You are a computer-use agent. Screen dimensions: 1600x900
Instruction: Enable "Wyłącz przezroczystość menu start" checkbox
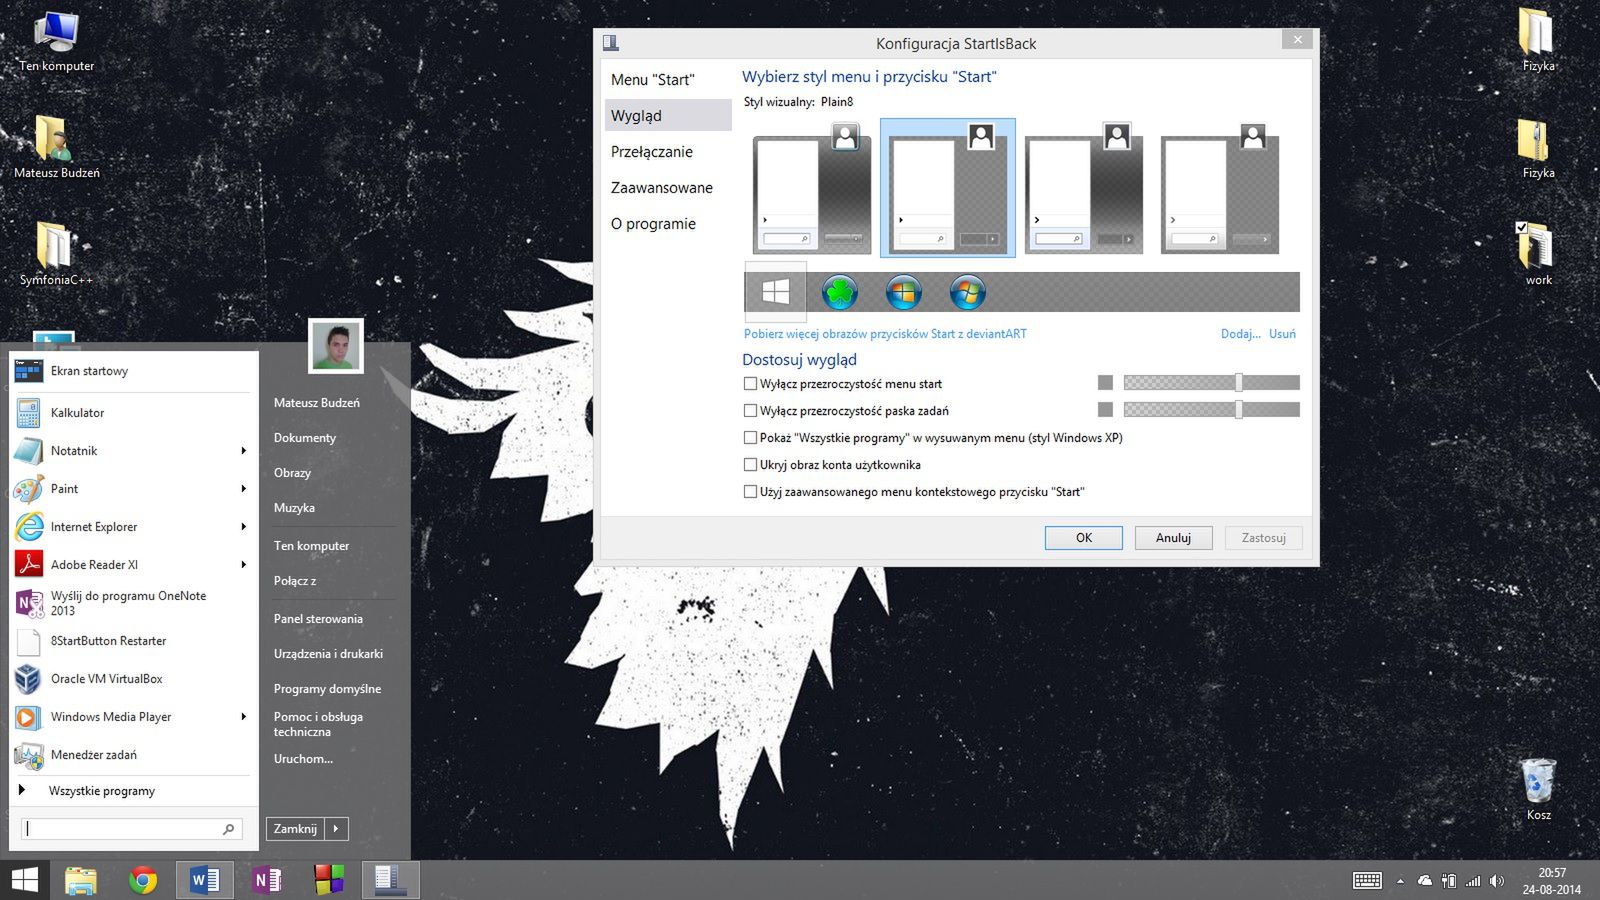tap(750, 384)
